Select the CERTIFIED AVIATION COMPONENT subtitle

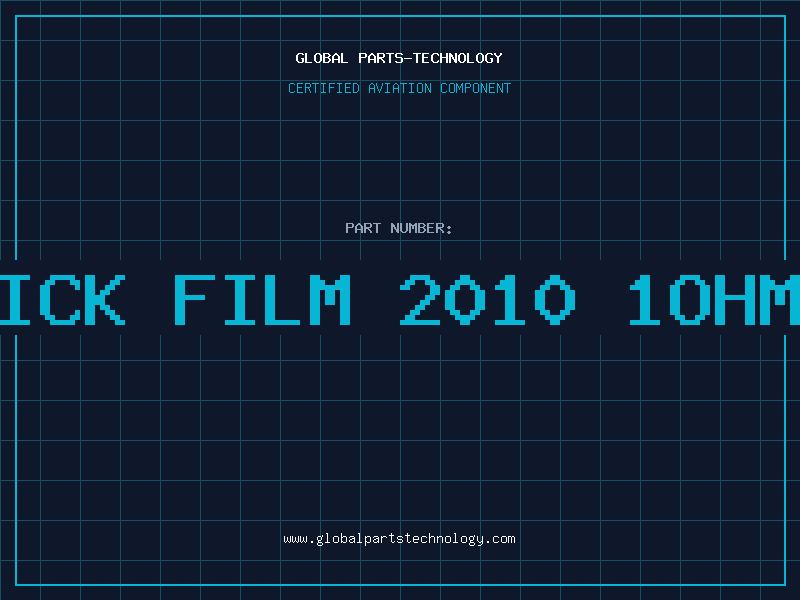(399, 88)
